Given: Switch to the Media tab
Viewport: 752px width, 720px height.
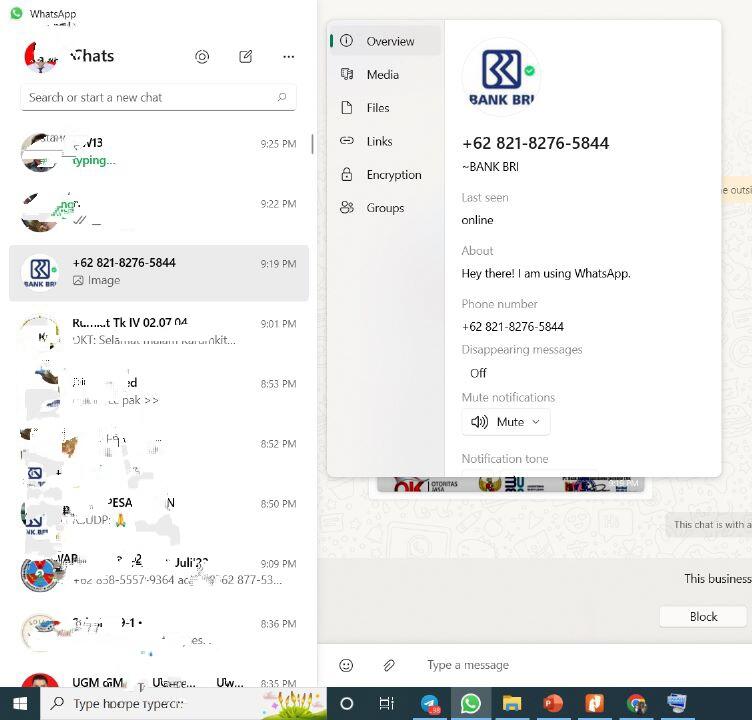Looking at the screenshot, I should point(384,74).
